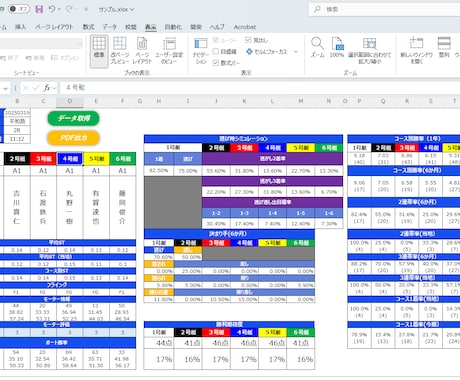
Task: Toggle the ルーラー ruler checkbox
Action: click(x=216, y=40)
